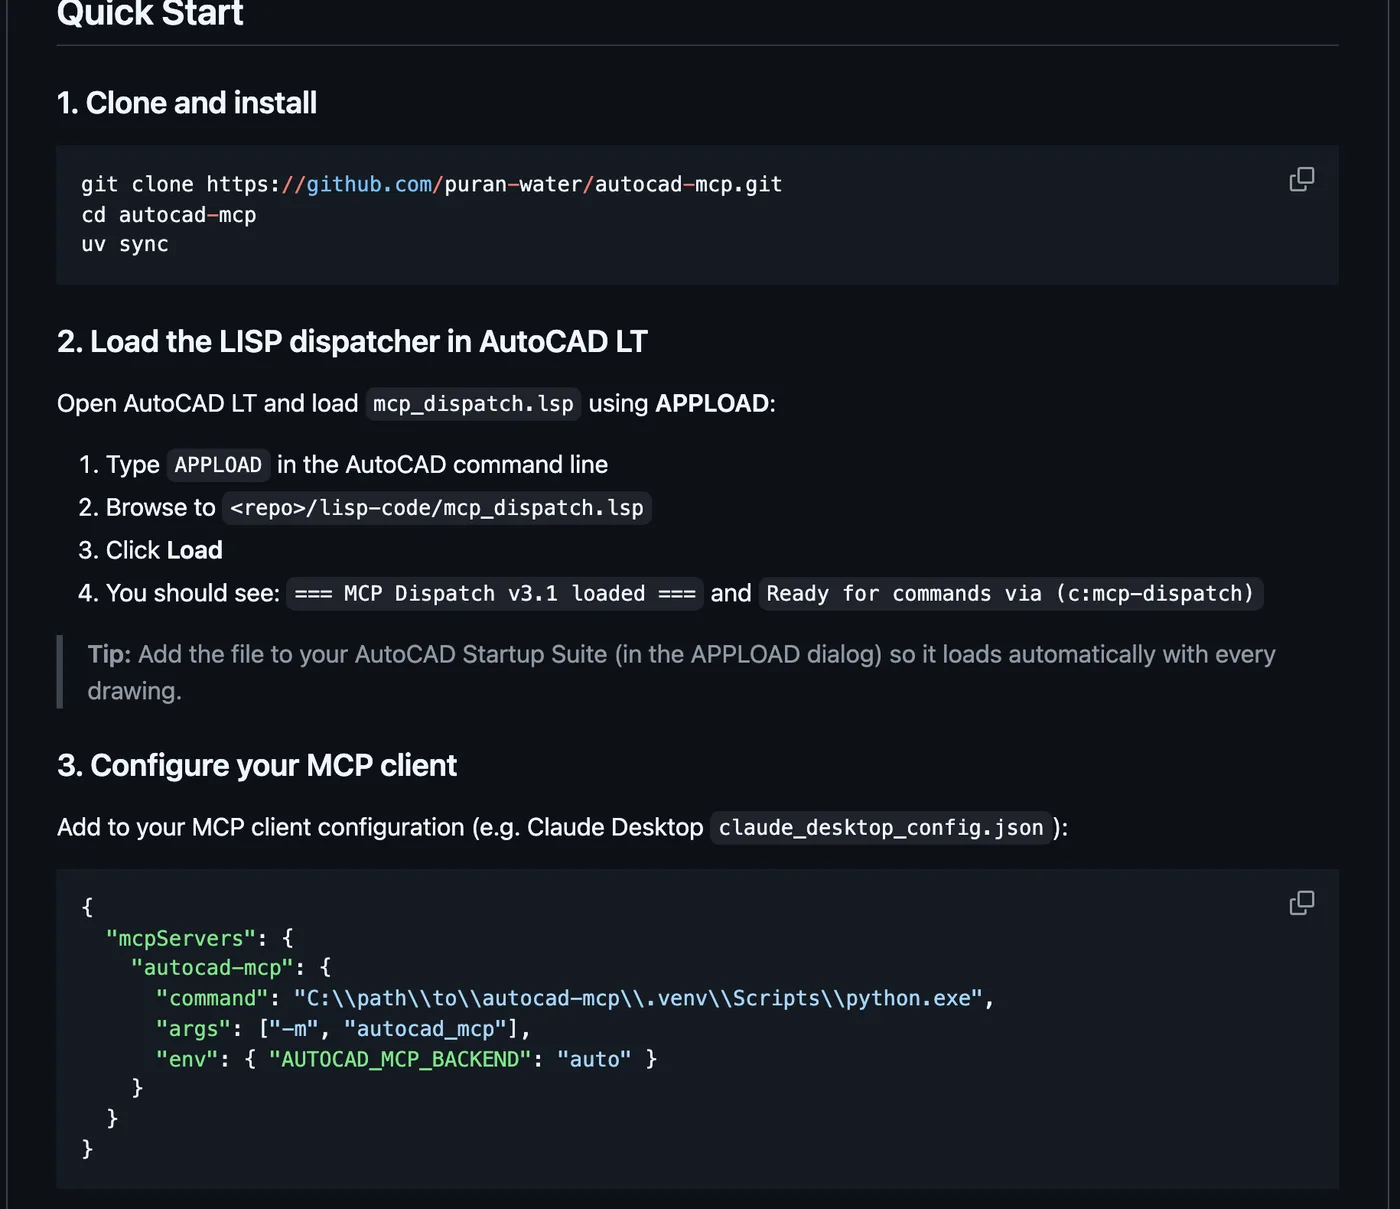Viewport: 1400px width, 1209px height.
Task: Click the 'uv sync' command line
Action: (x=125, y=245)
